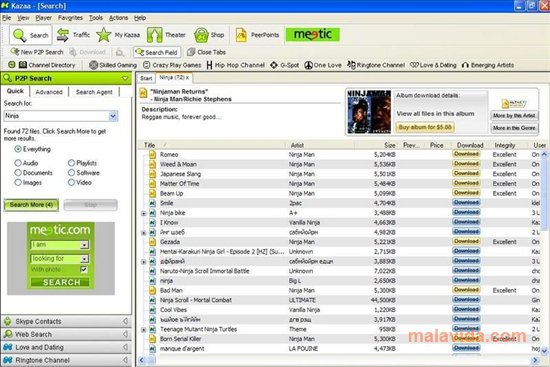550x367 pixels.
Task: Open the File menu
Action: click(x=7, y=18)
